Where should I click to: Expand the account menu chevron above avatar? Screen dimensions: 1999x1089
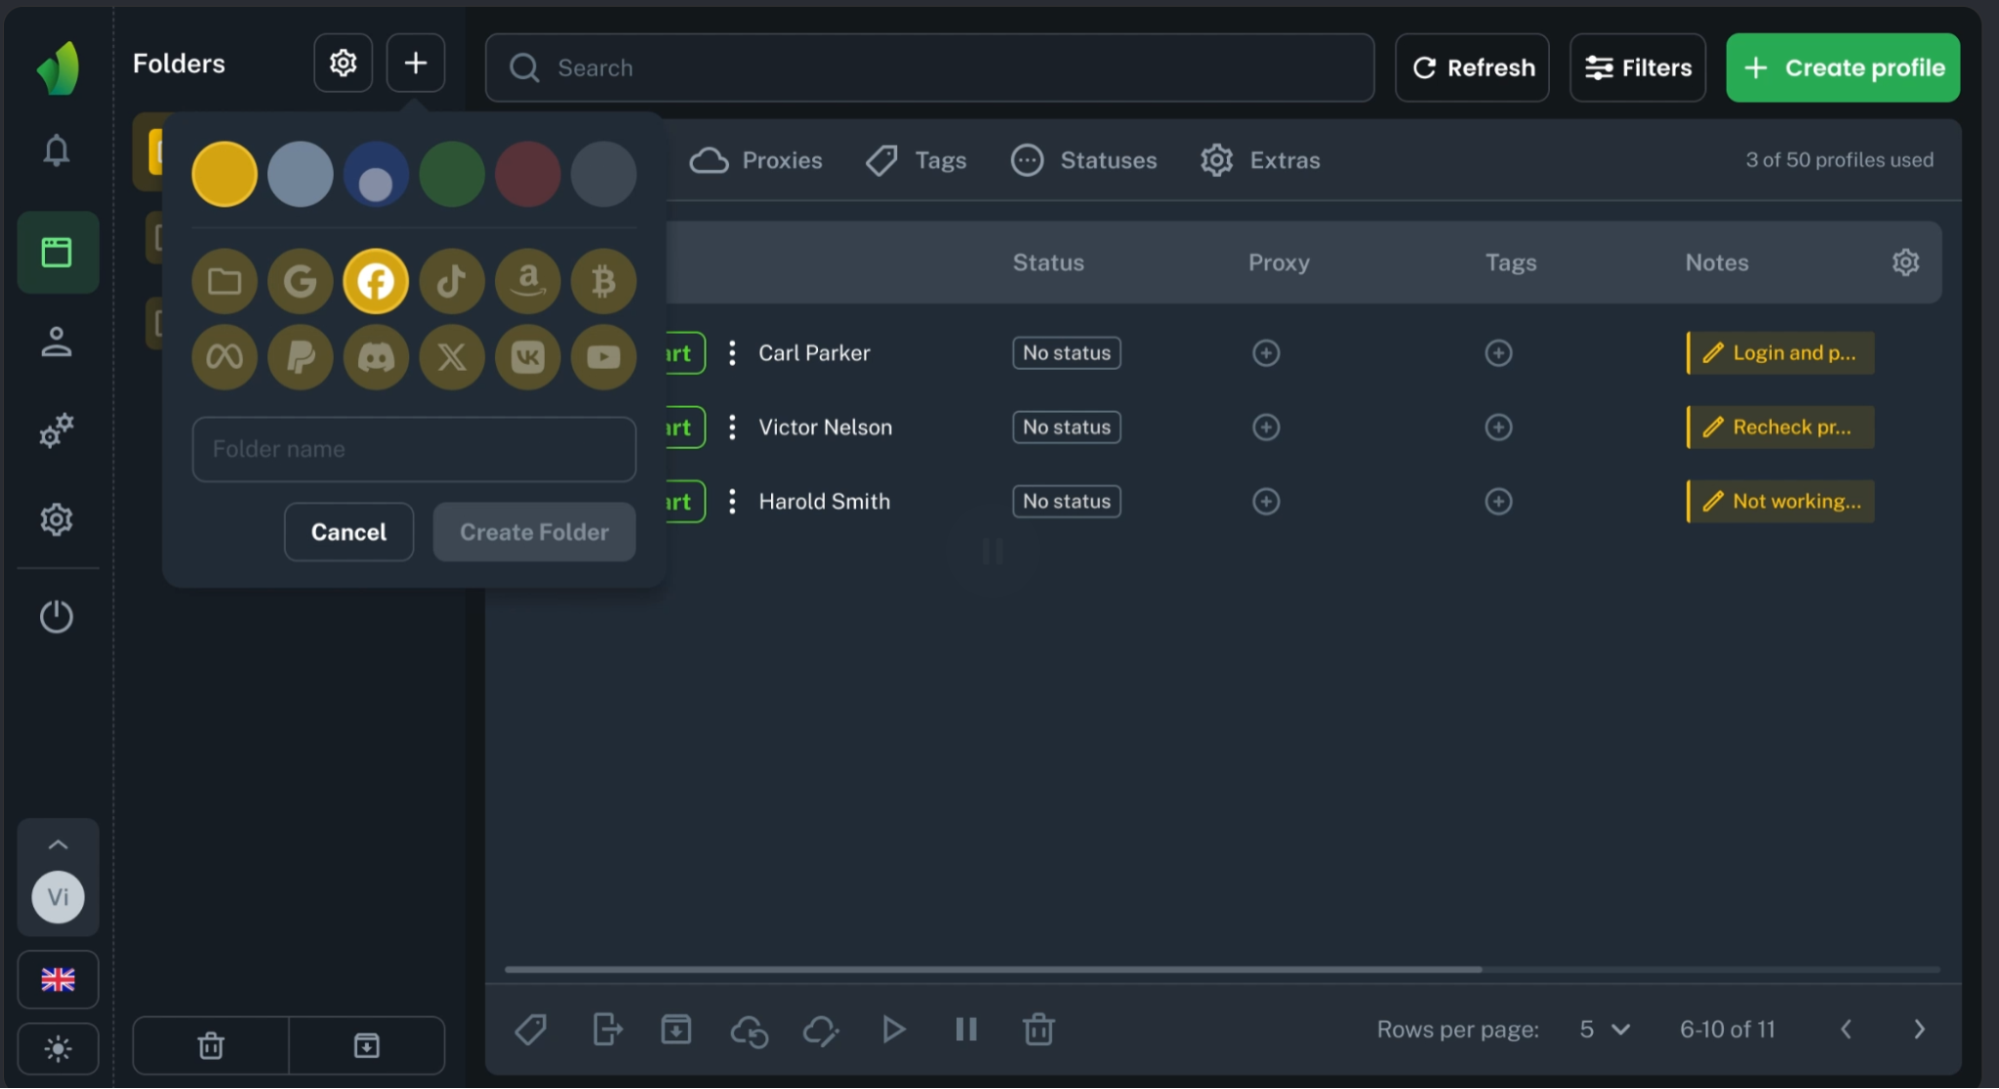(58, 845)
